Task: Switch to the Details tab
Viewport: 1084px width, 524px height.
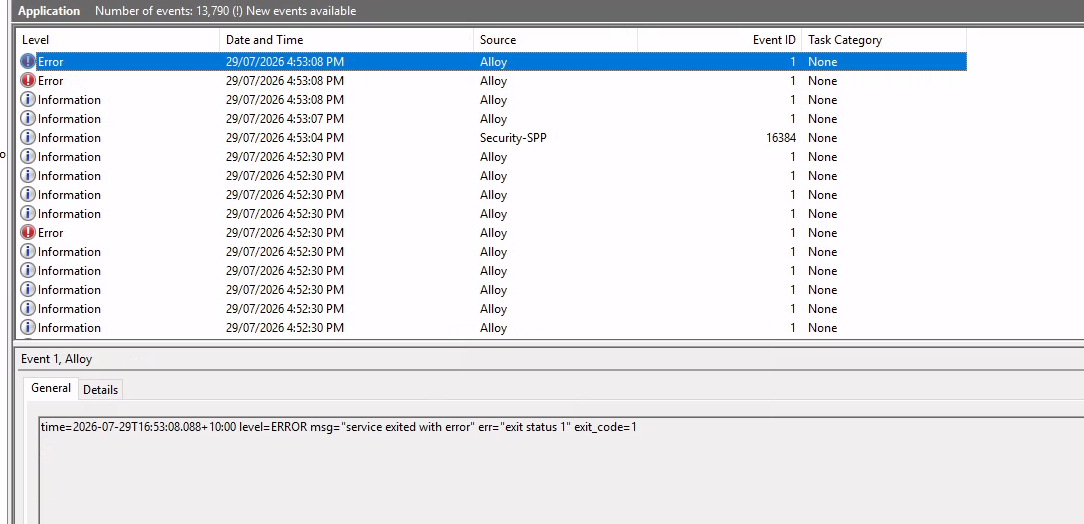Action: pyautogui.click(x=100, y=389)
